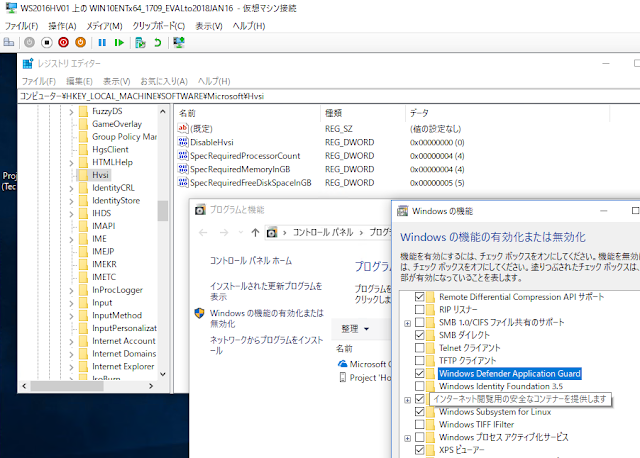Screen dimensions: 640x458
Task: Click the red Shut Down toolbar icon
Action: tap(64, 42)
